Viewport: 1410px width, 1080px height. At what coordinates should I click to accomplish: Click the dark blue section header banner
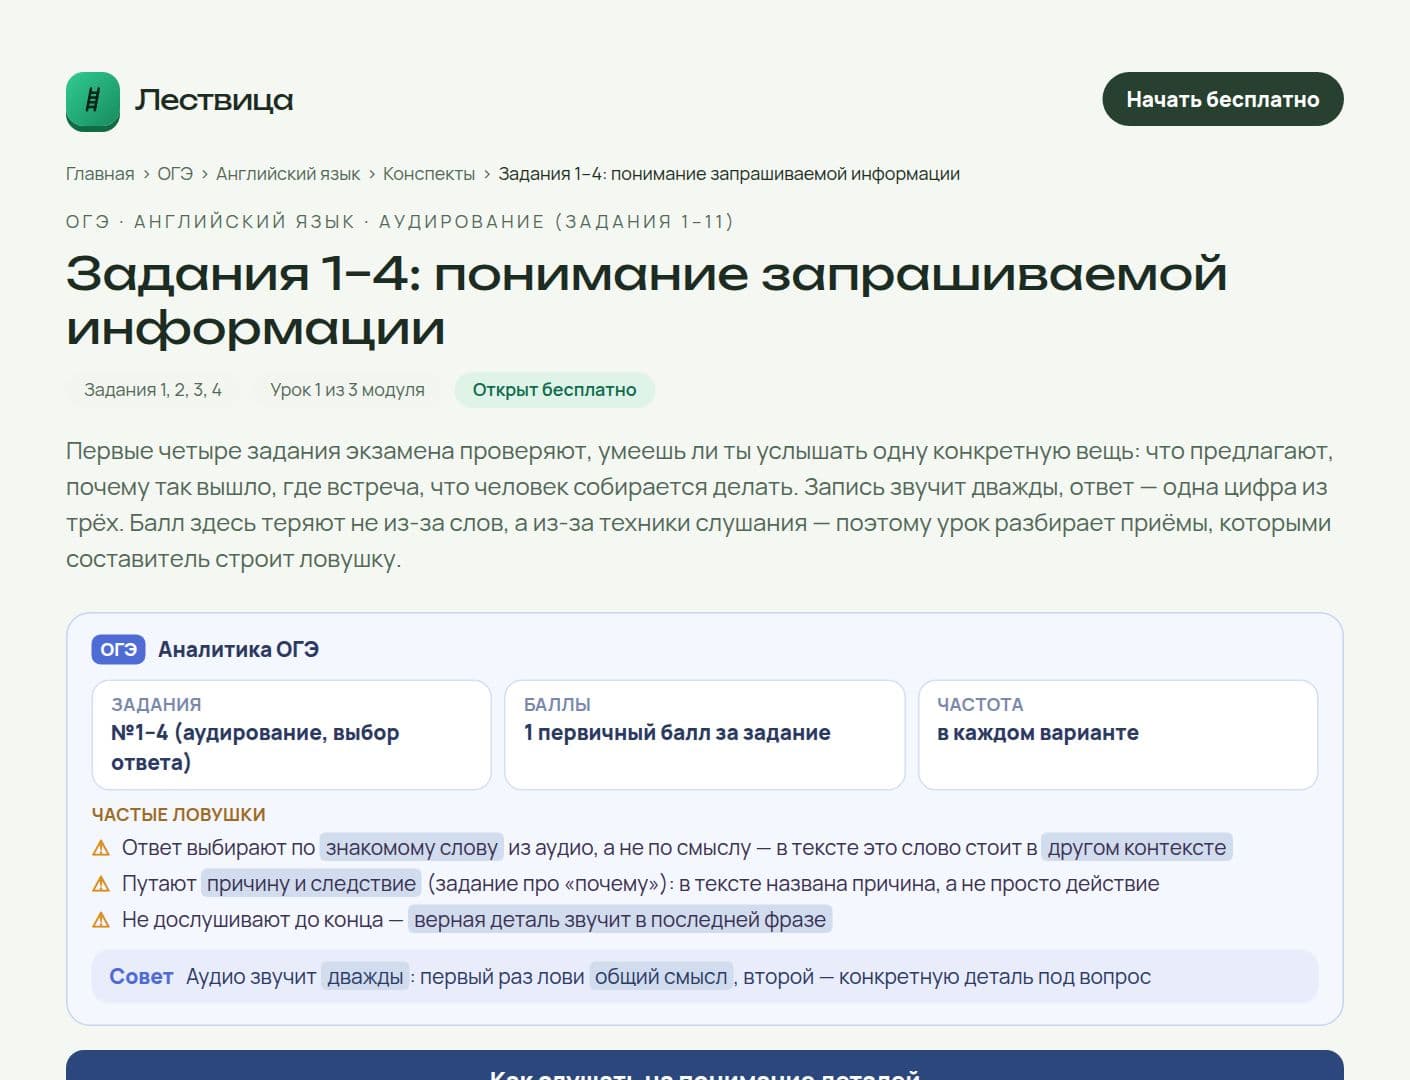pyautogui.click(x=705, y=1065)
